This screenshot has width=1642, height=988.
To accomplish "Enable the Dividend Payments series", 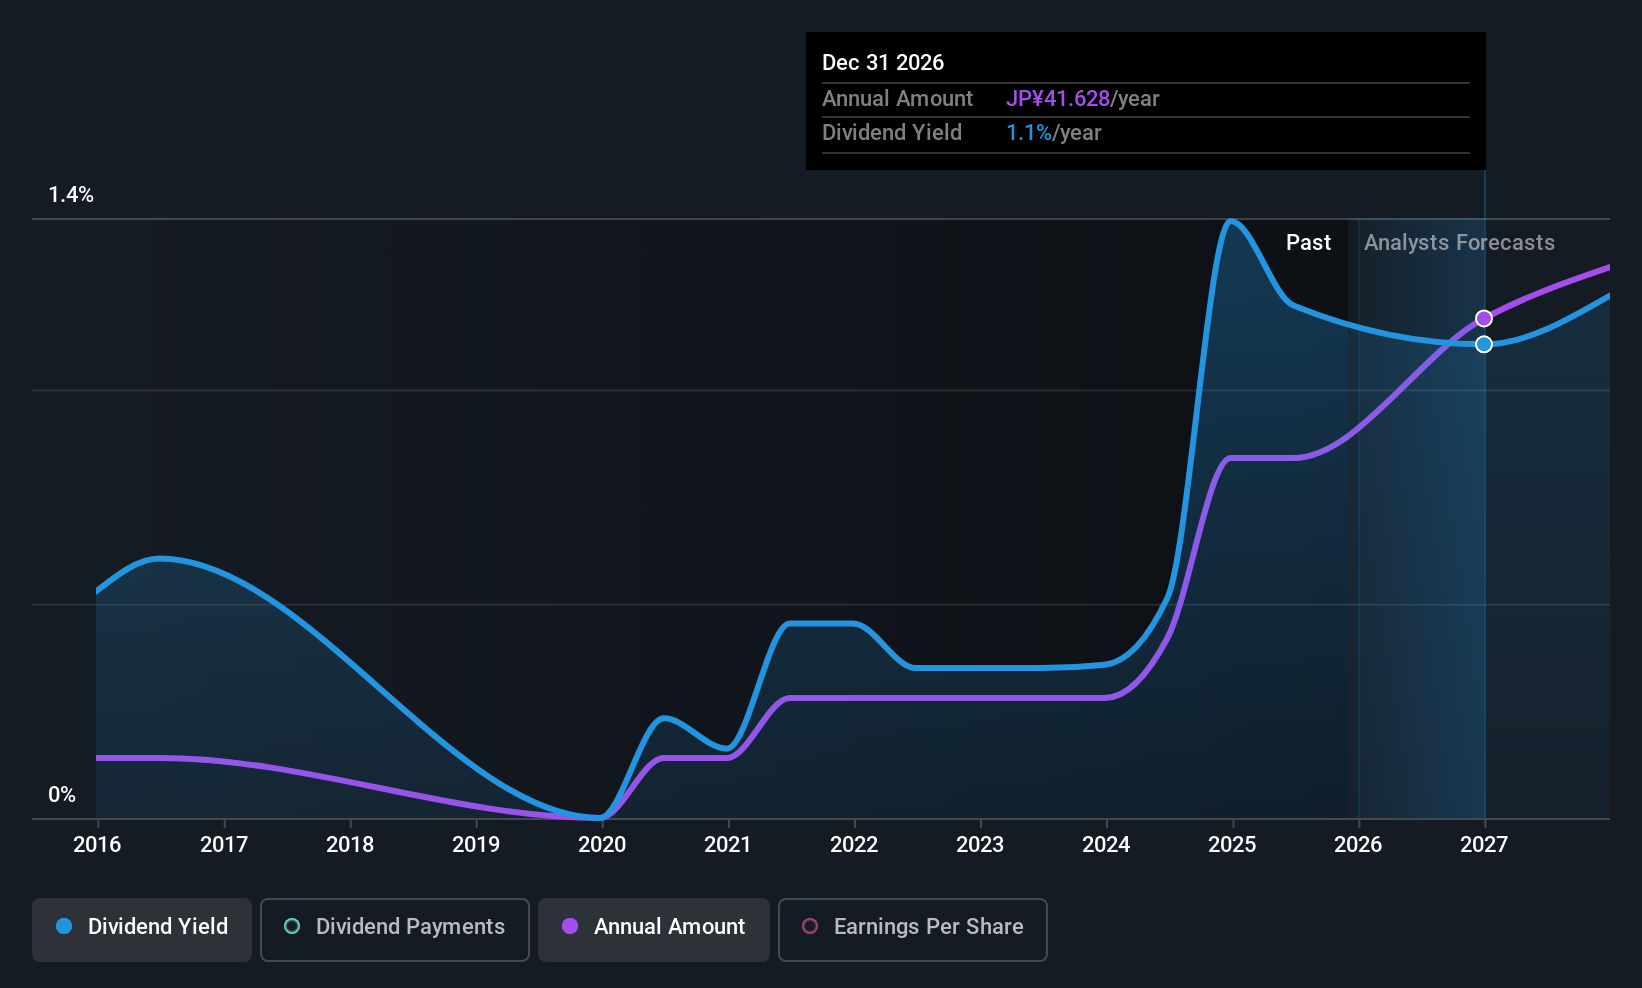I will point(395,929).
